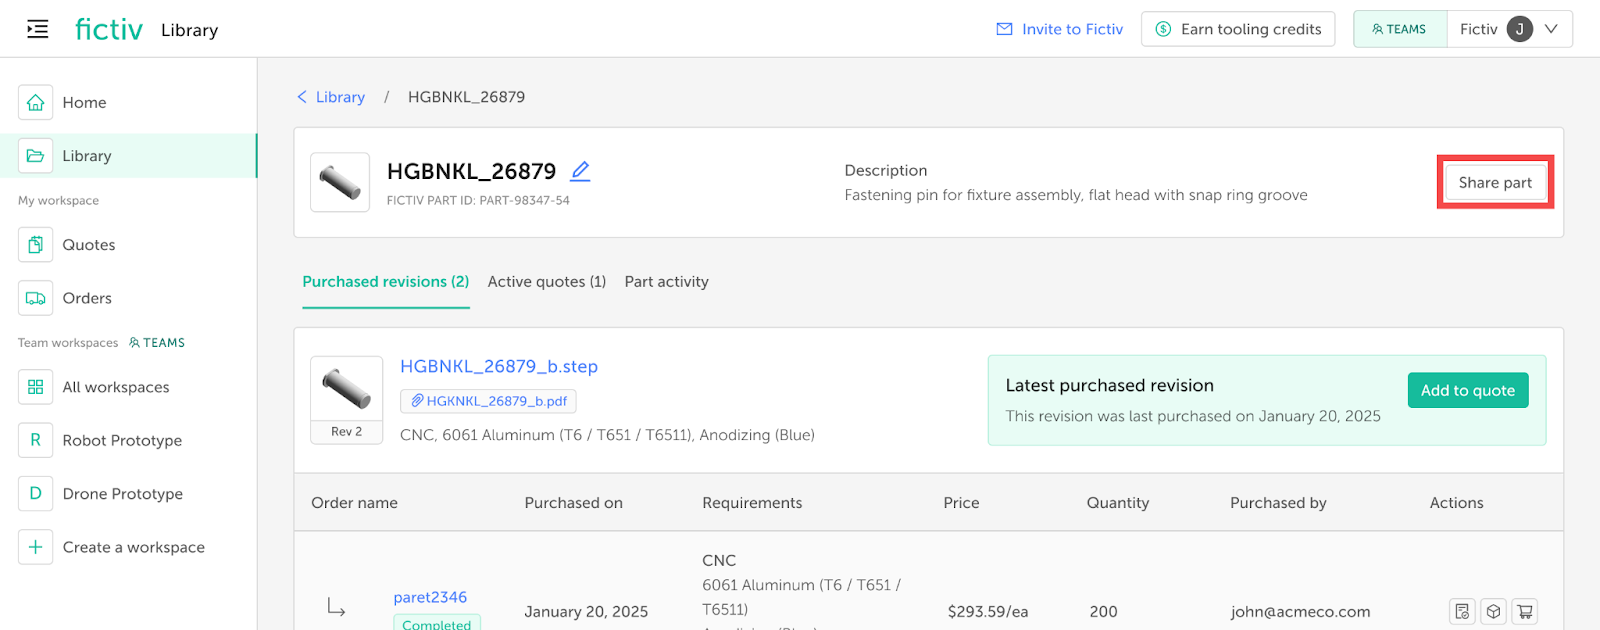
Task: Click the plus icon to create a workspace
Action: point(35,547)
